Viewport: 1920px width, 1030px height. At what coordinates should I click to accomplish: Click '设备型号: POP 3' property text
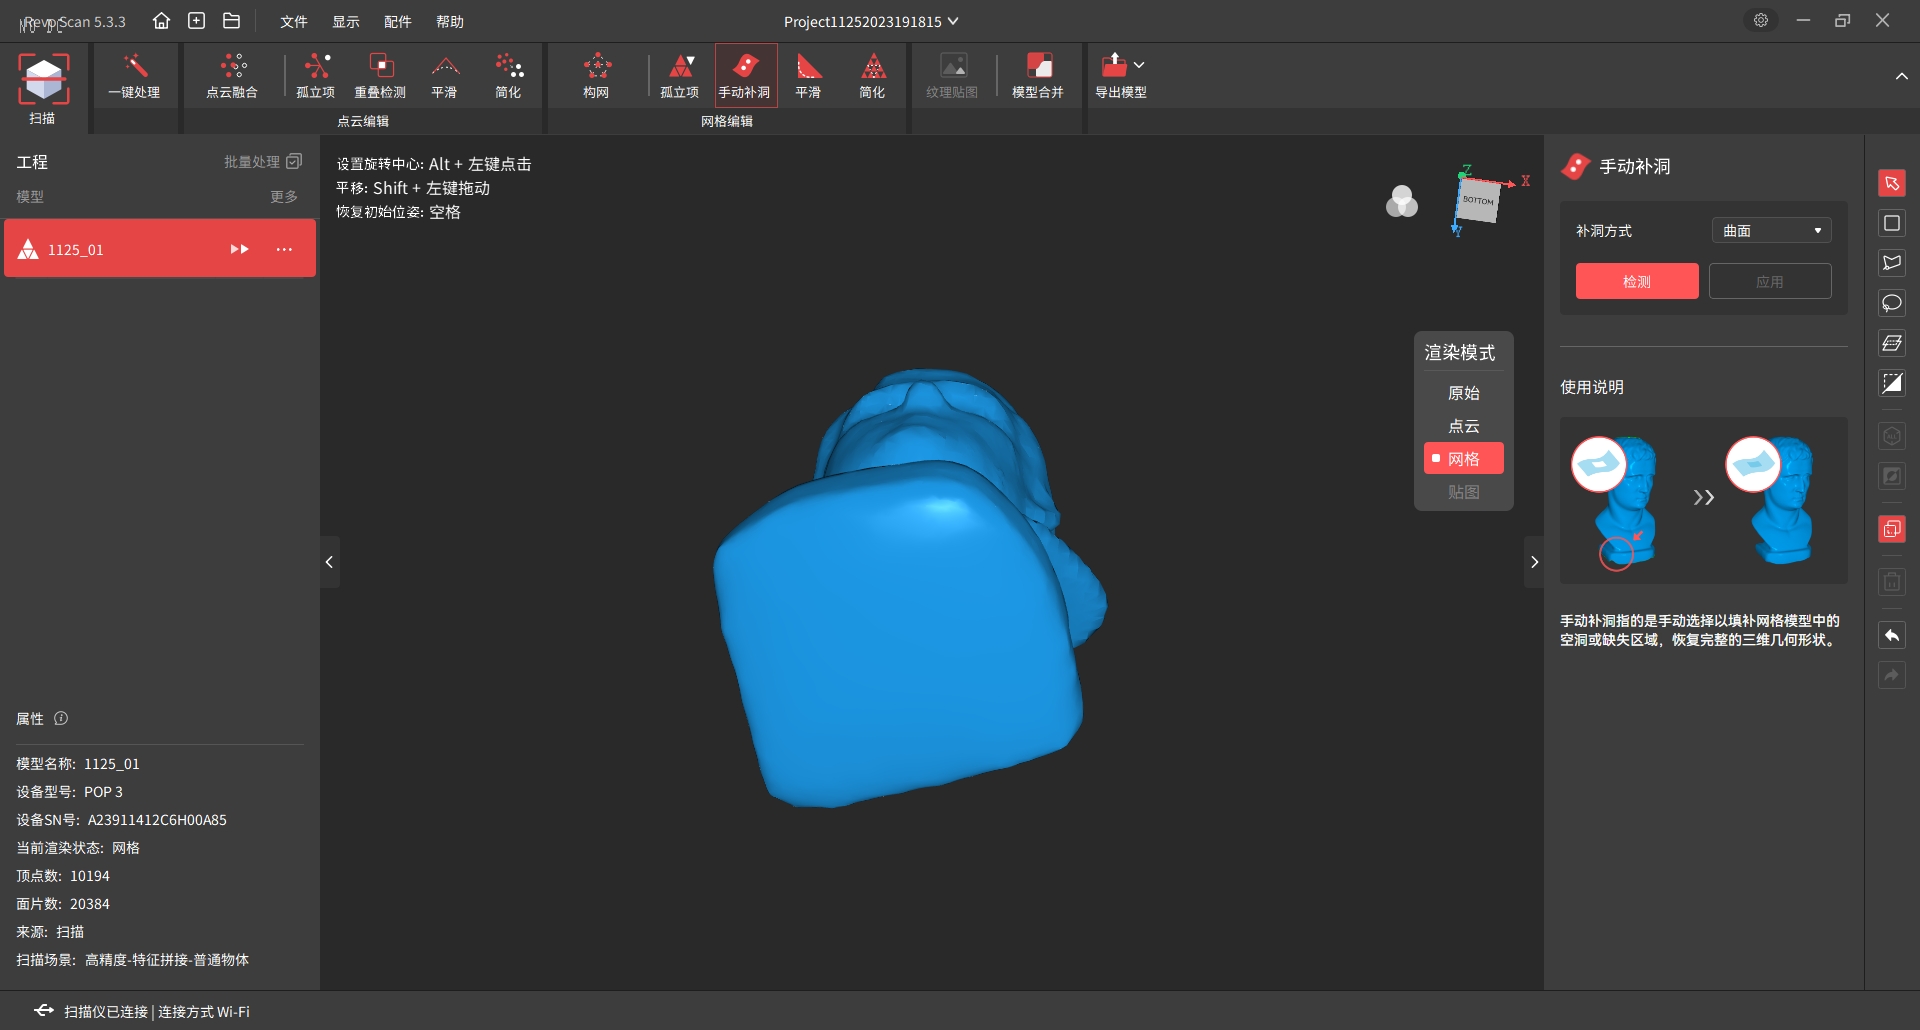(x=69, y=792)
